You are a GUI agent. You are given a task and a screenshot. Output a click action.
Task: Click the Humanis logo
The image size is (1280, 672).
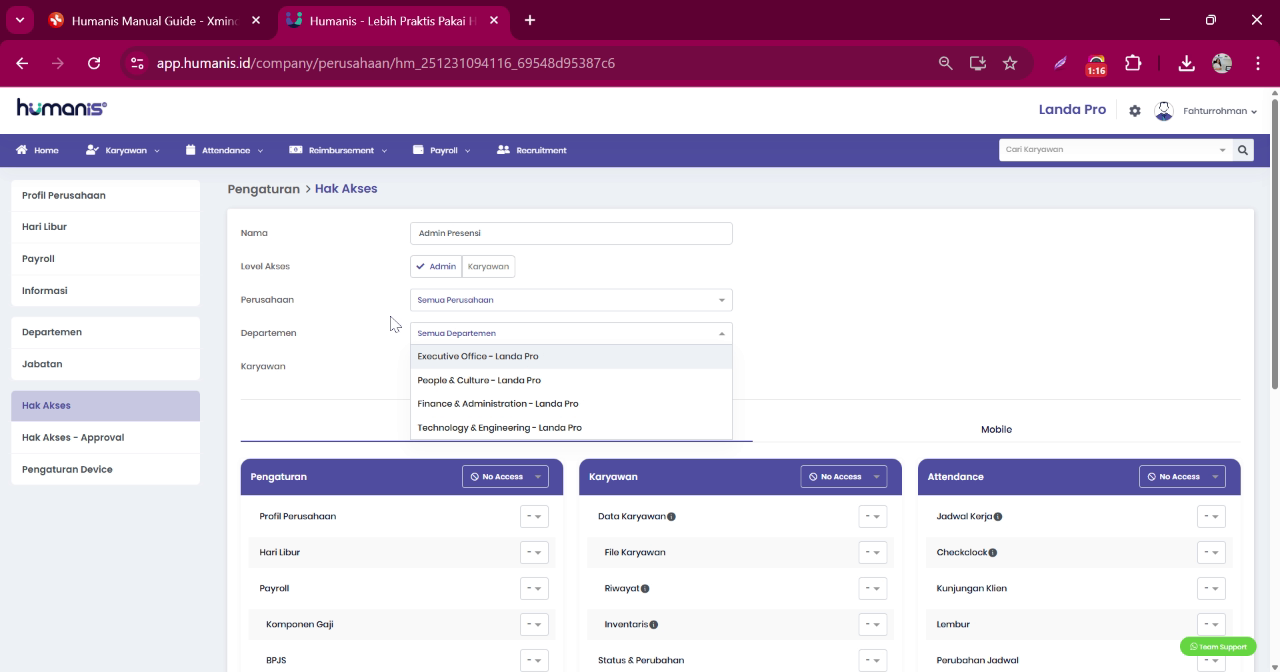click(x=62, y=108)
